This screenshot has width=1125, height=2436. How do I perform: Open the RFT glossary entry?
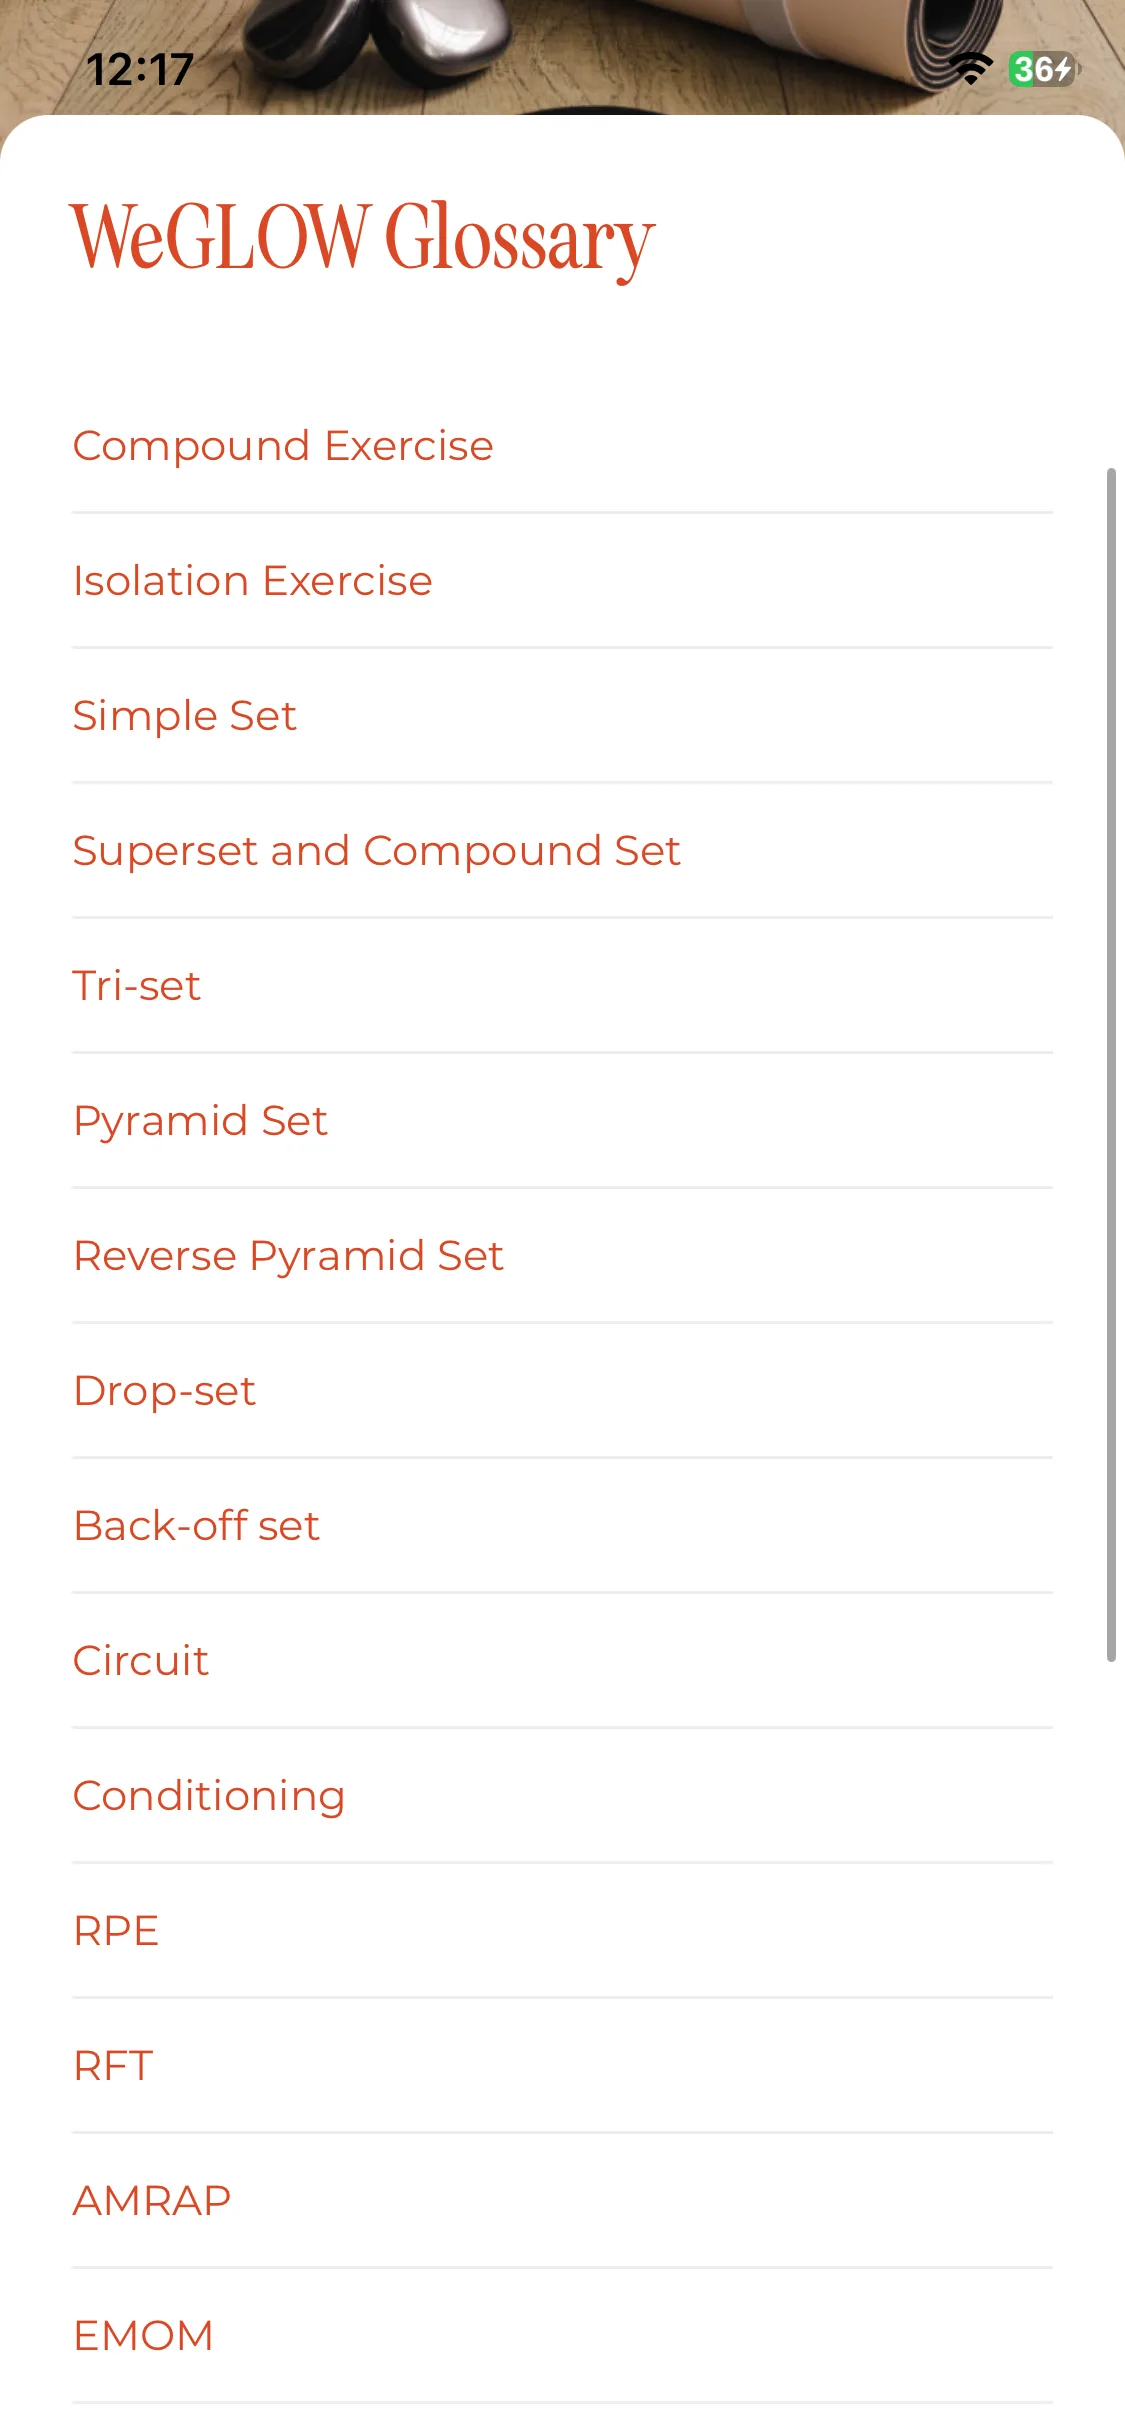[113, 2066]
